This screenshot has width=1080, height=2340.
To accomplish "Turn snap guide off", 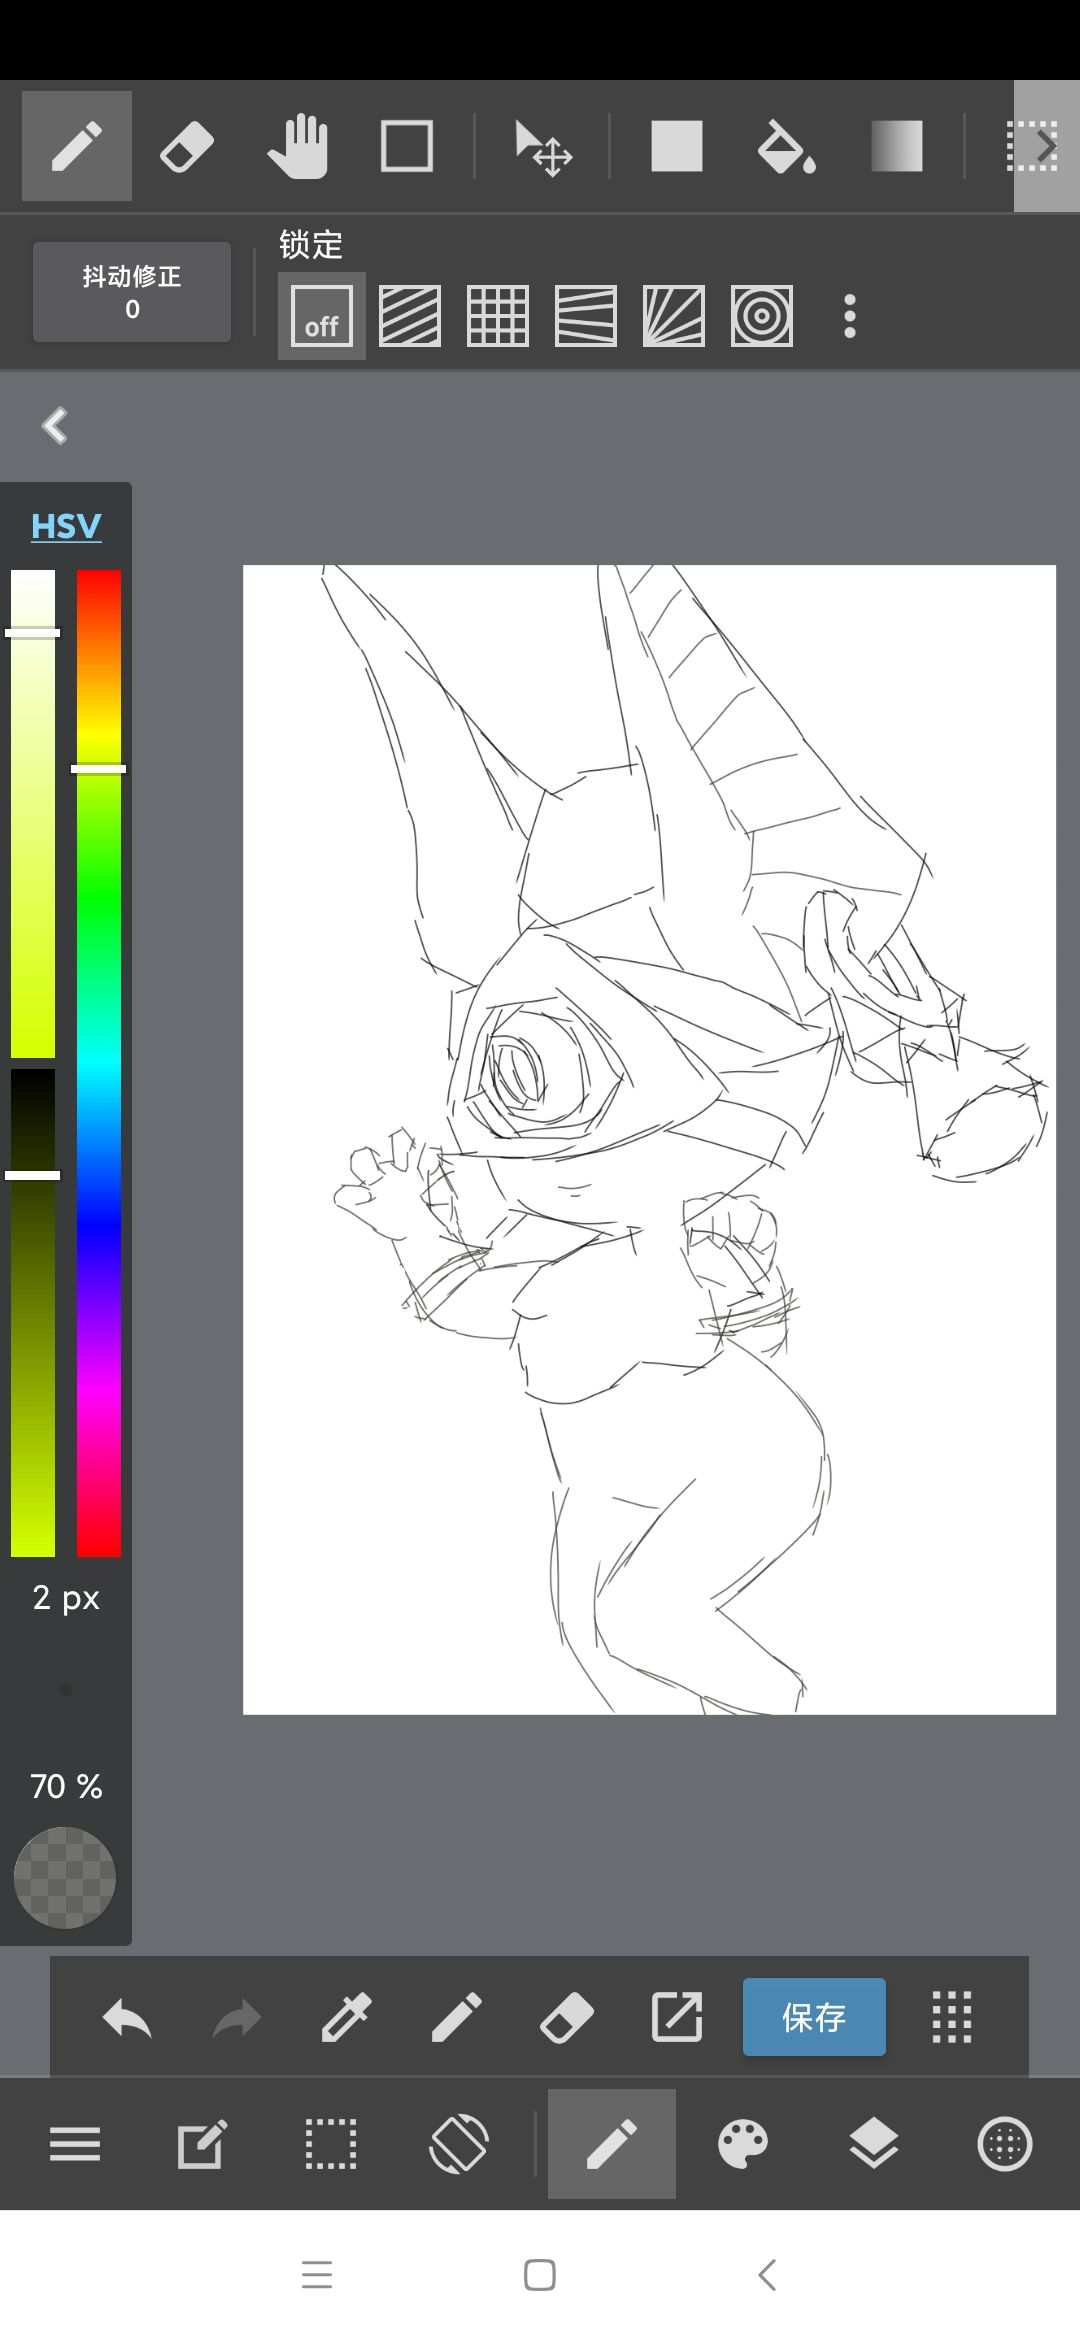I will [321, 316].
